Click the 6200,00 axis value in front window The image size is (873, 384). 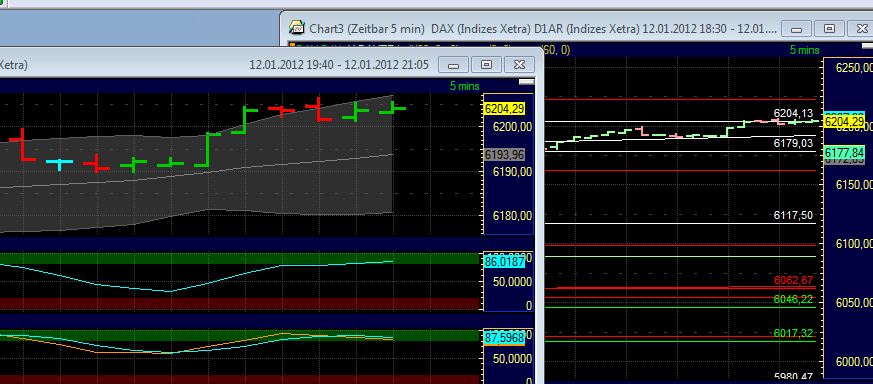(512, 127)
